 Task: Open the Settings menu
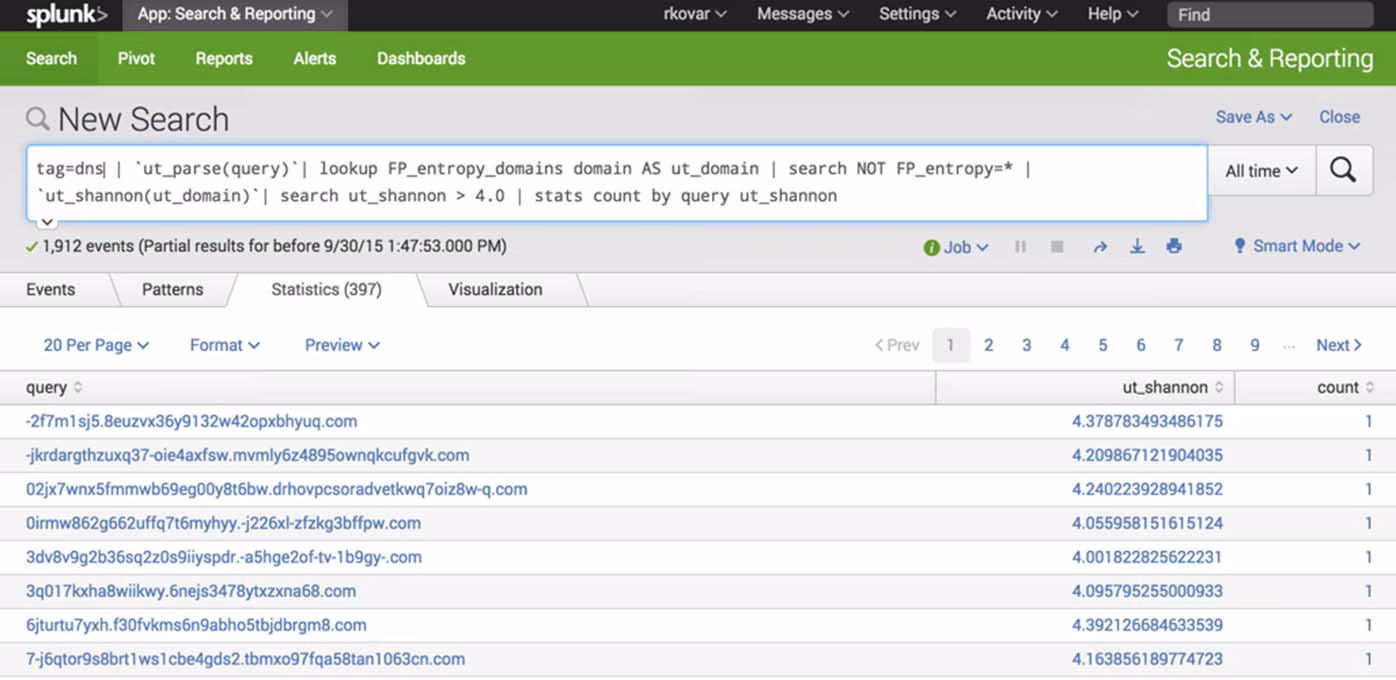916,14
